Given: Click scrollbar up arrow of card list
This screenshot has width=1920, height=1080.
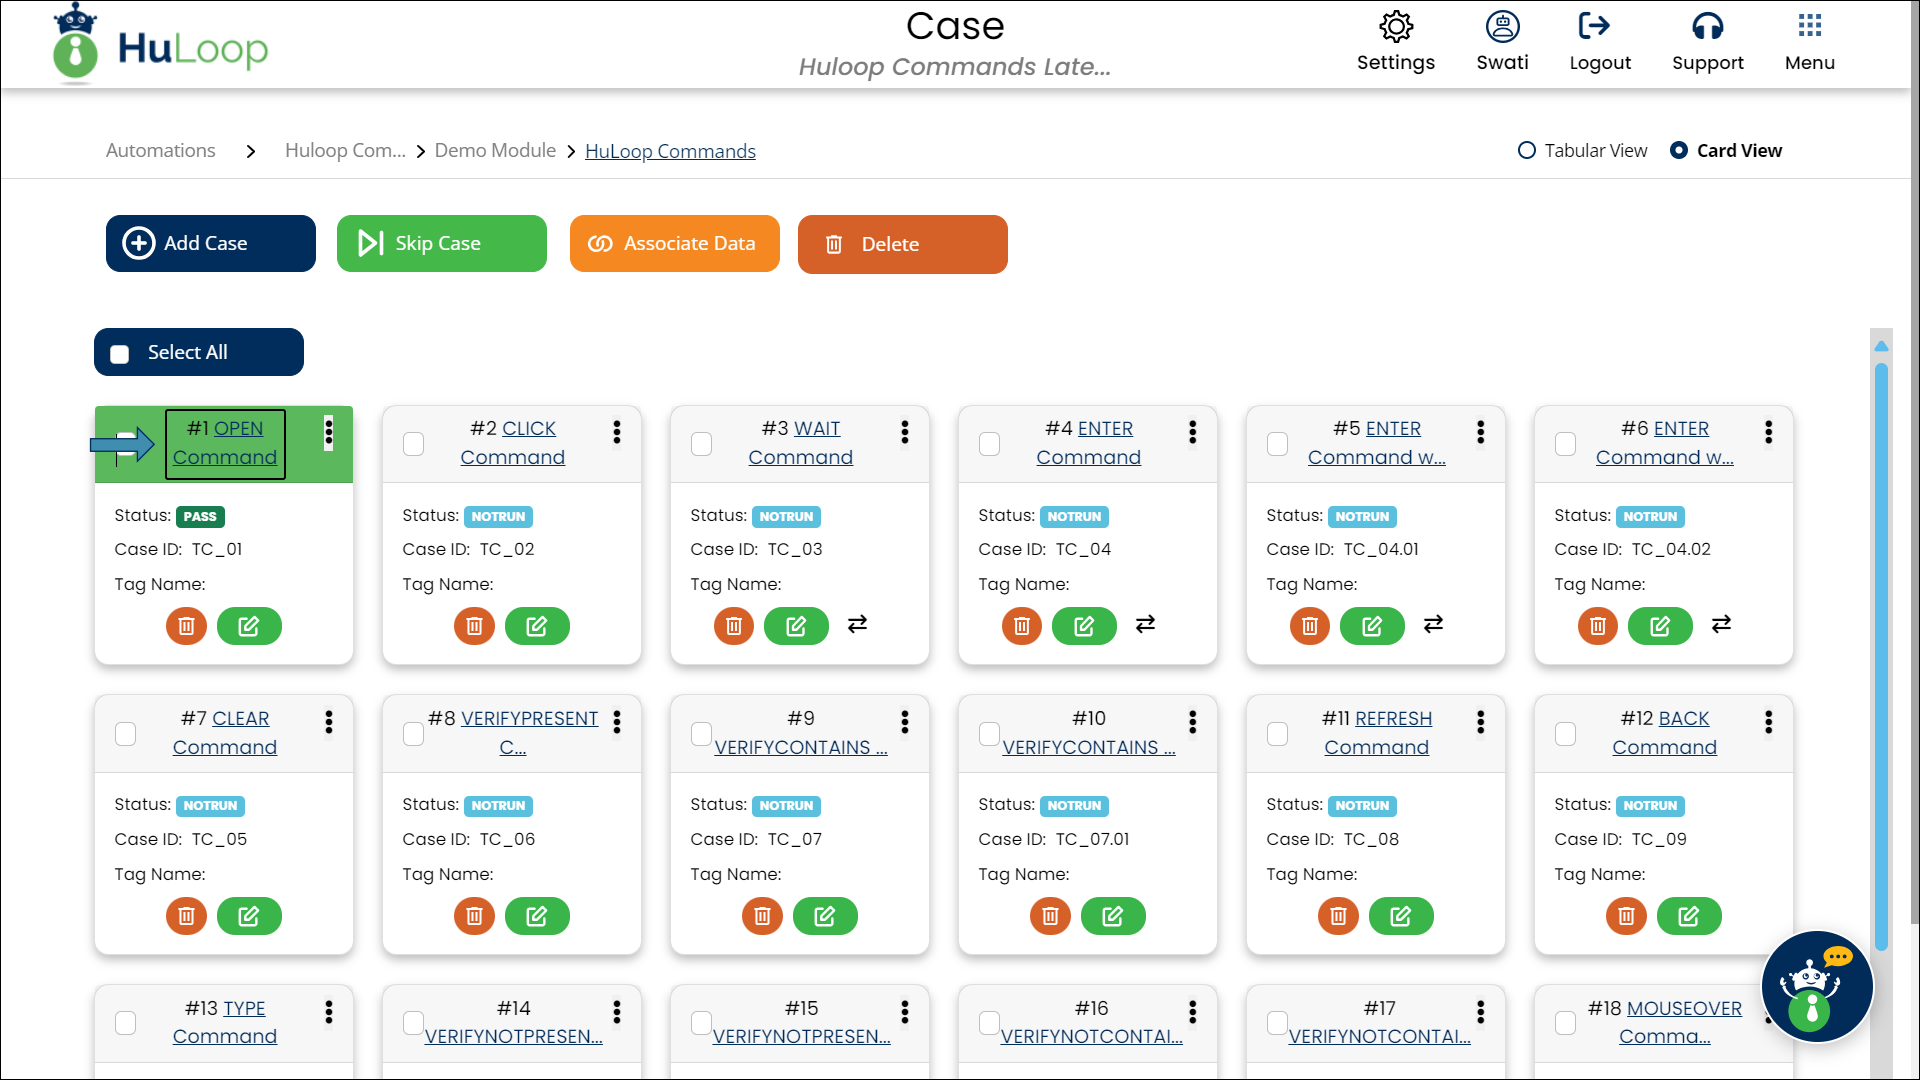Looking at the screenshot, I should point(1881,346).
